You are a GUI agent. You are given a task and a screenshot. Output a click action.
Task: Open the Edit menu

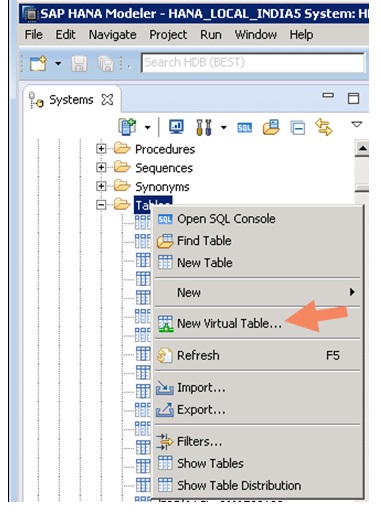[65, 35]
